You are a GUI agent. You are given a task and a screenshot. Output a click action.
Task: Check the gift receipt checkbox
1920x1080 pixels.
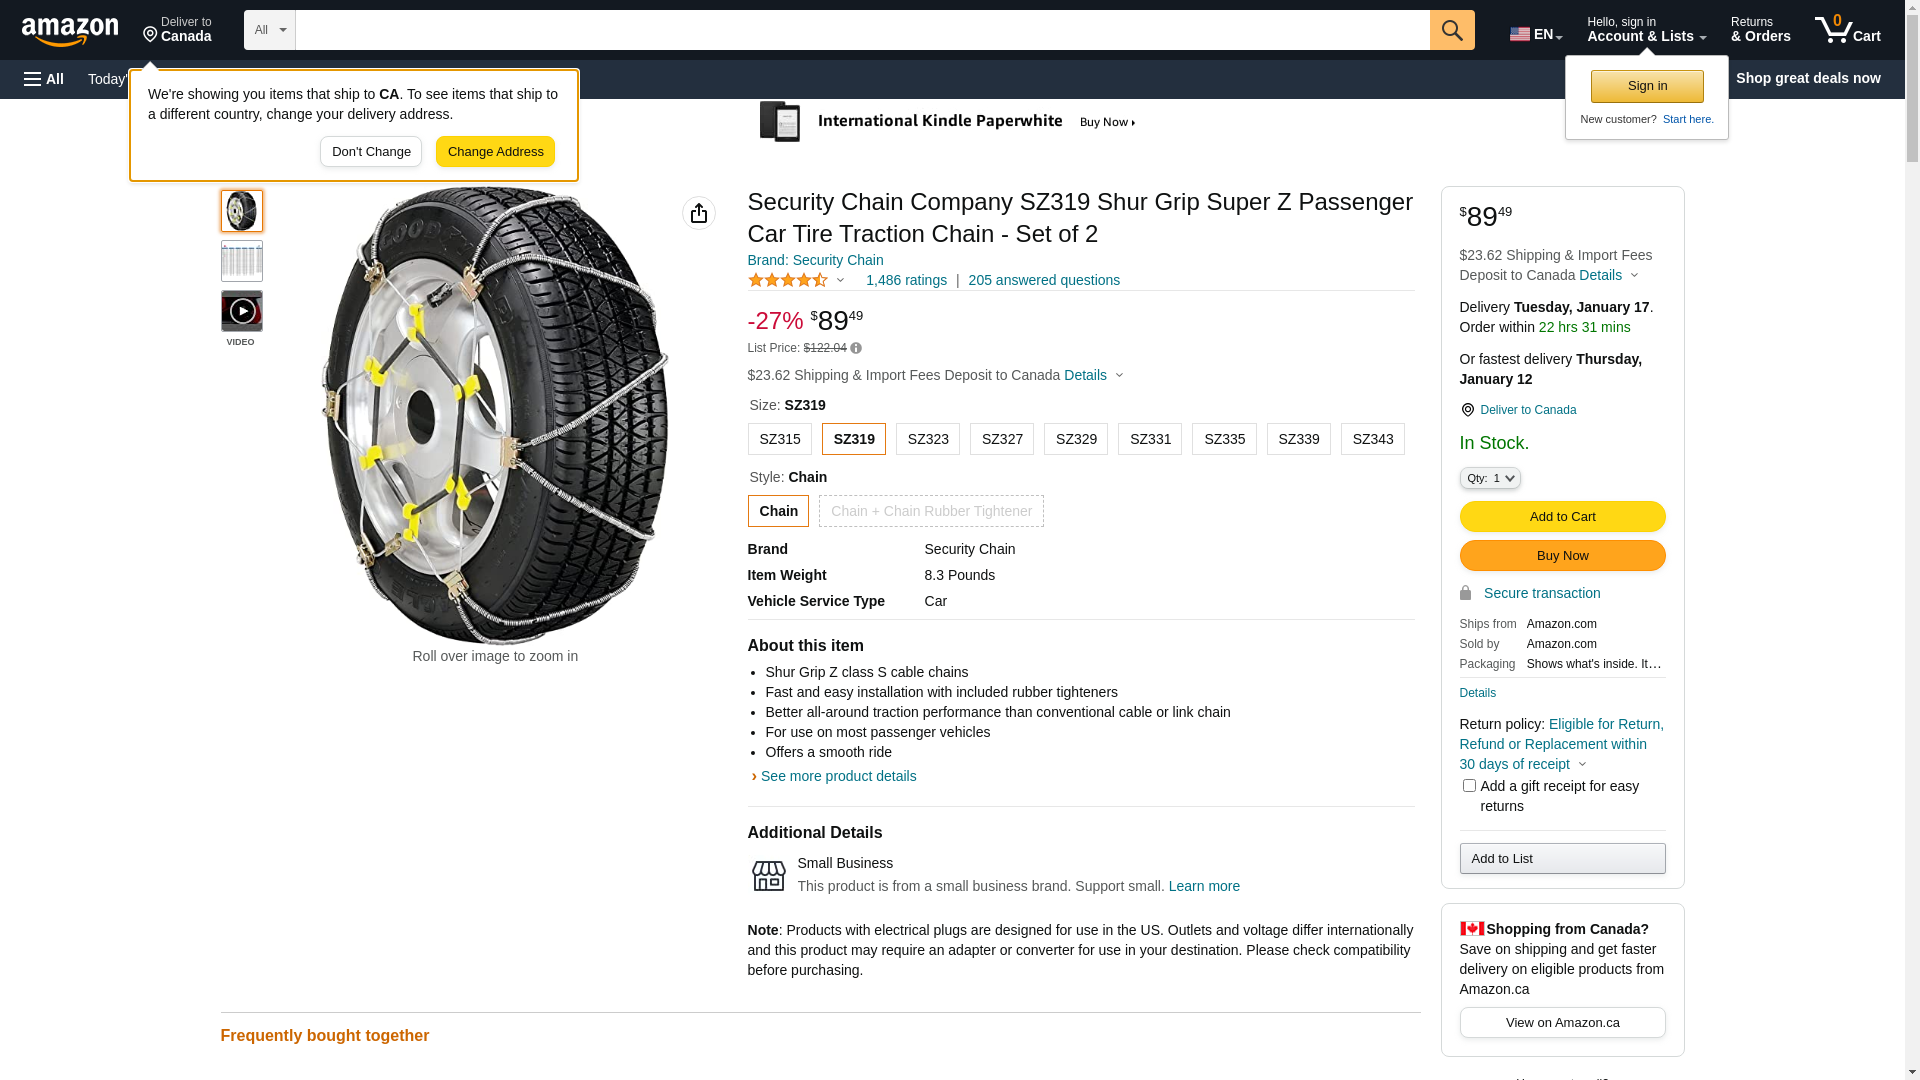click(x=1469, y=786)
